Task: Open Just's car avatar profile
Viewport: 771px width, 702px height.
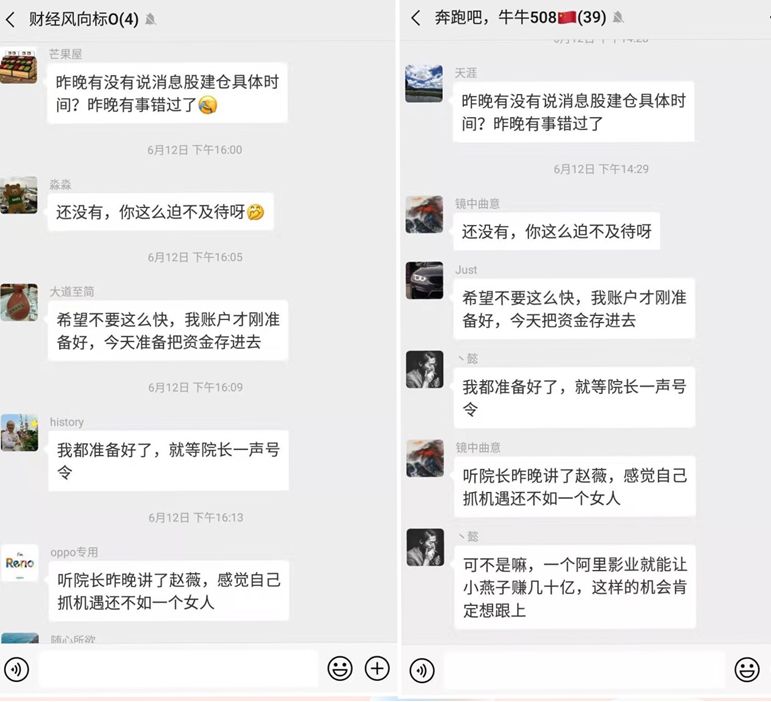Action: click(x=424, y=280)
